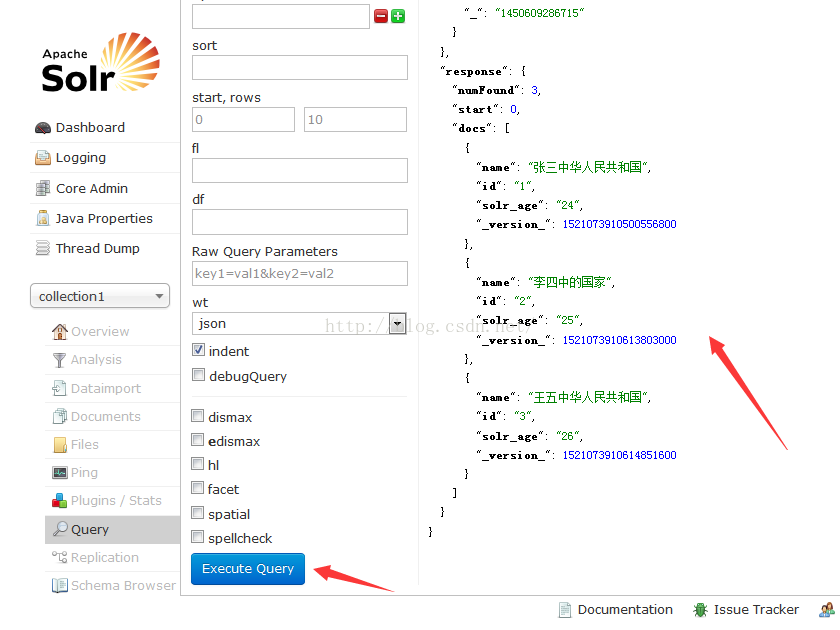The width and height of the screenshot is (840, 630).
Task: Open the wt json format dropdown
Action: coord(299,324)
